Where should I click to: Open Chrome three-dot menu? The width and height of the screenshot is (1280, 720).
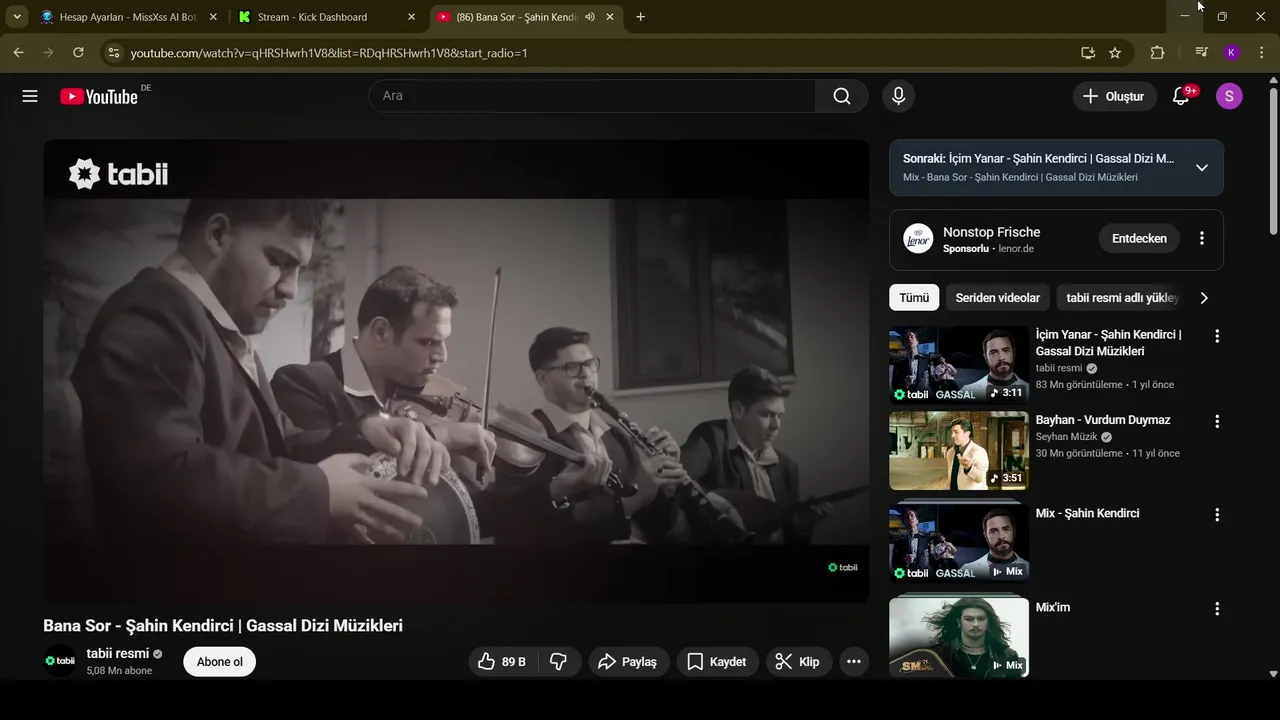point(1260,53)
